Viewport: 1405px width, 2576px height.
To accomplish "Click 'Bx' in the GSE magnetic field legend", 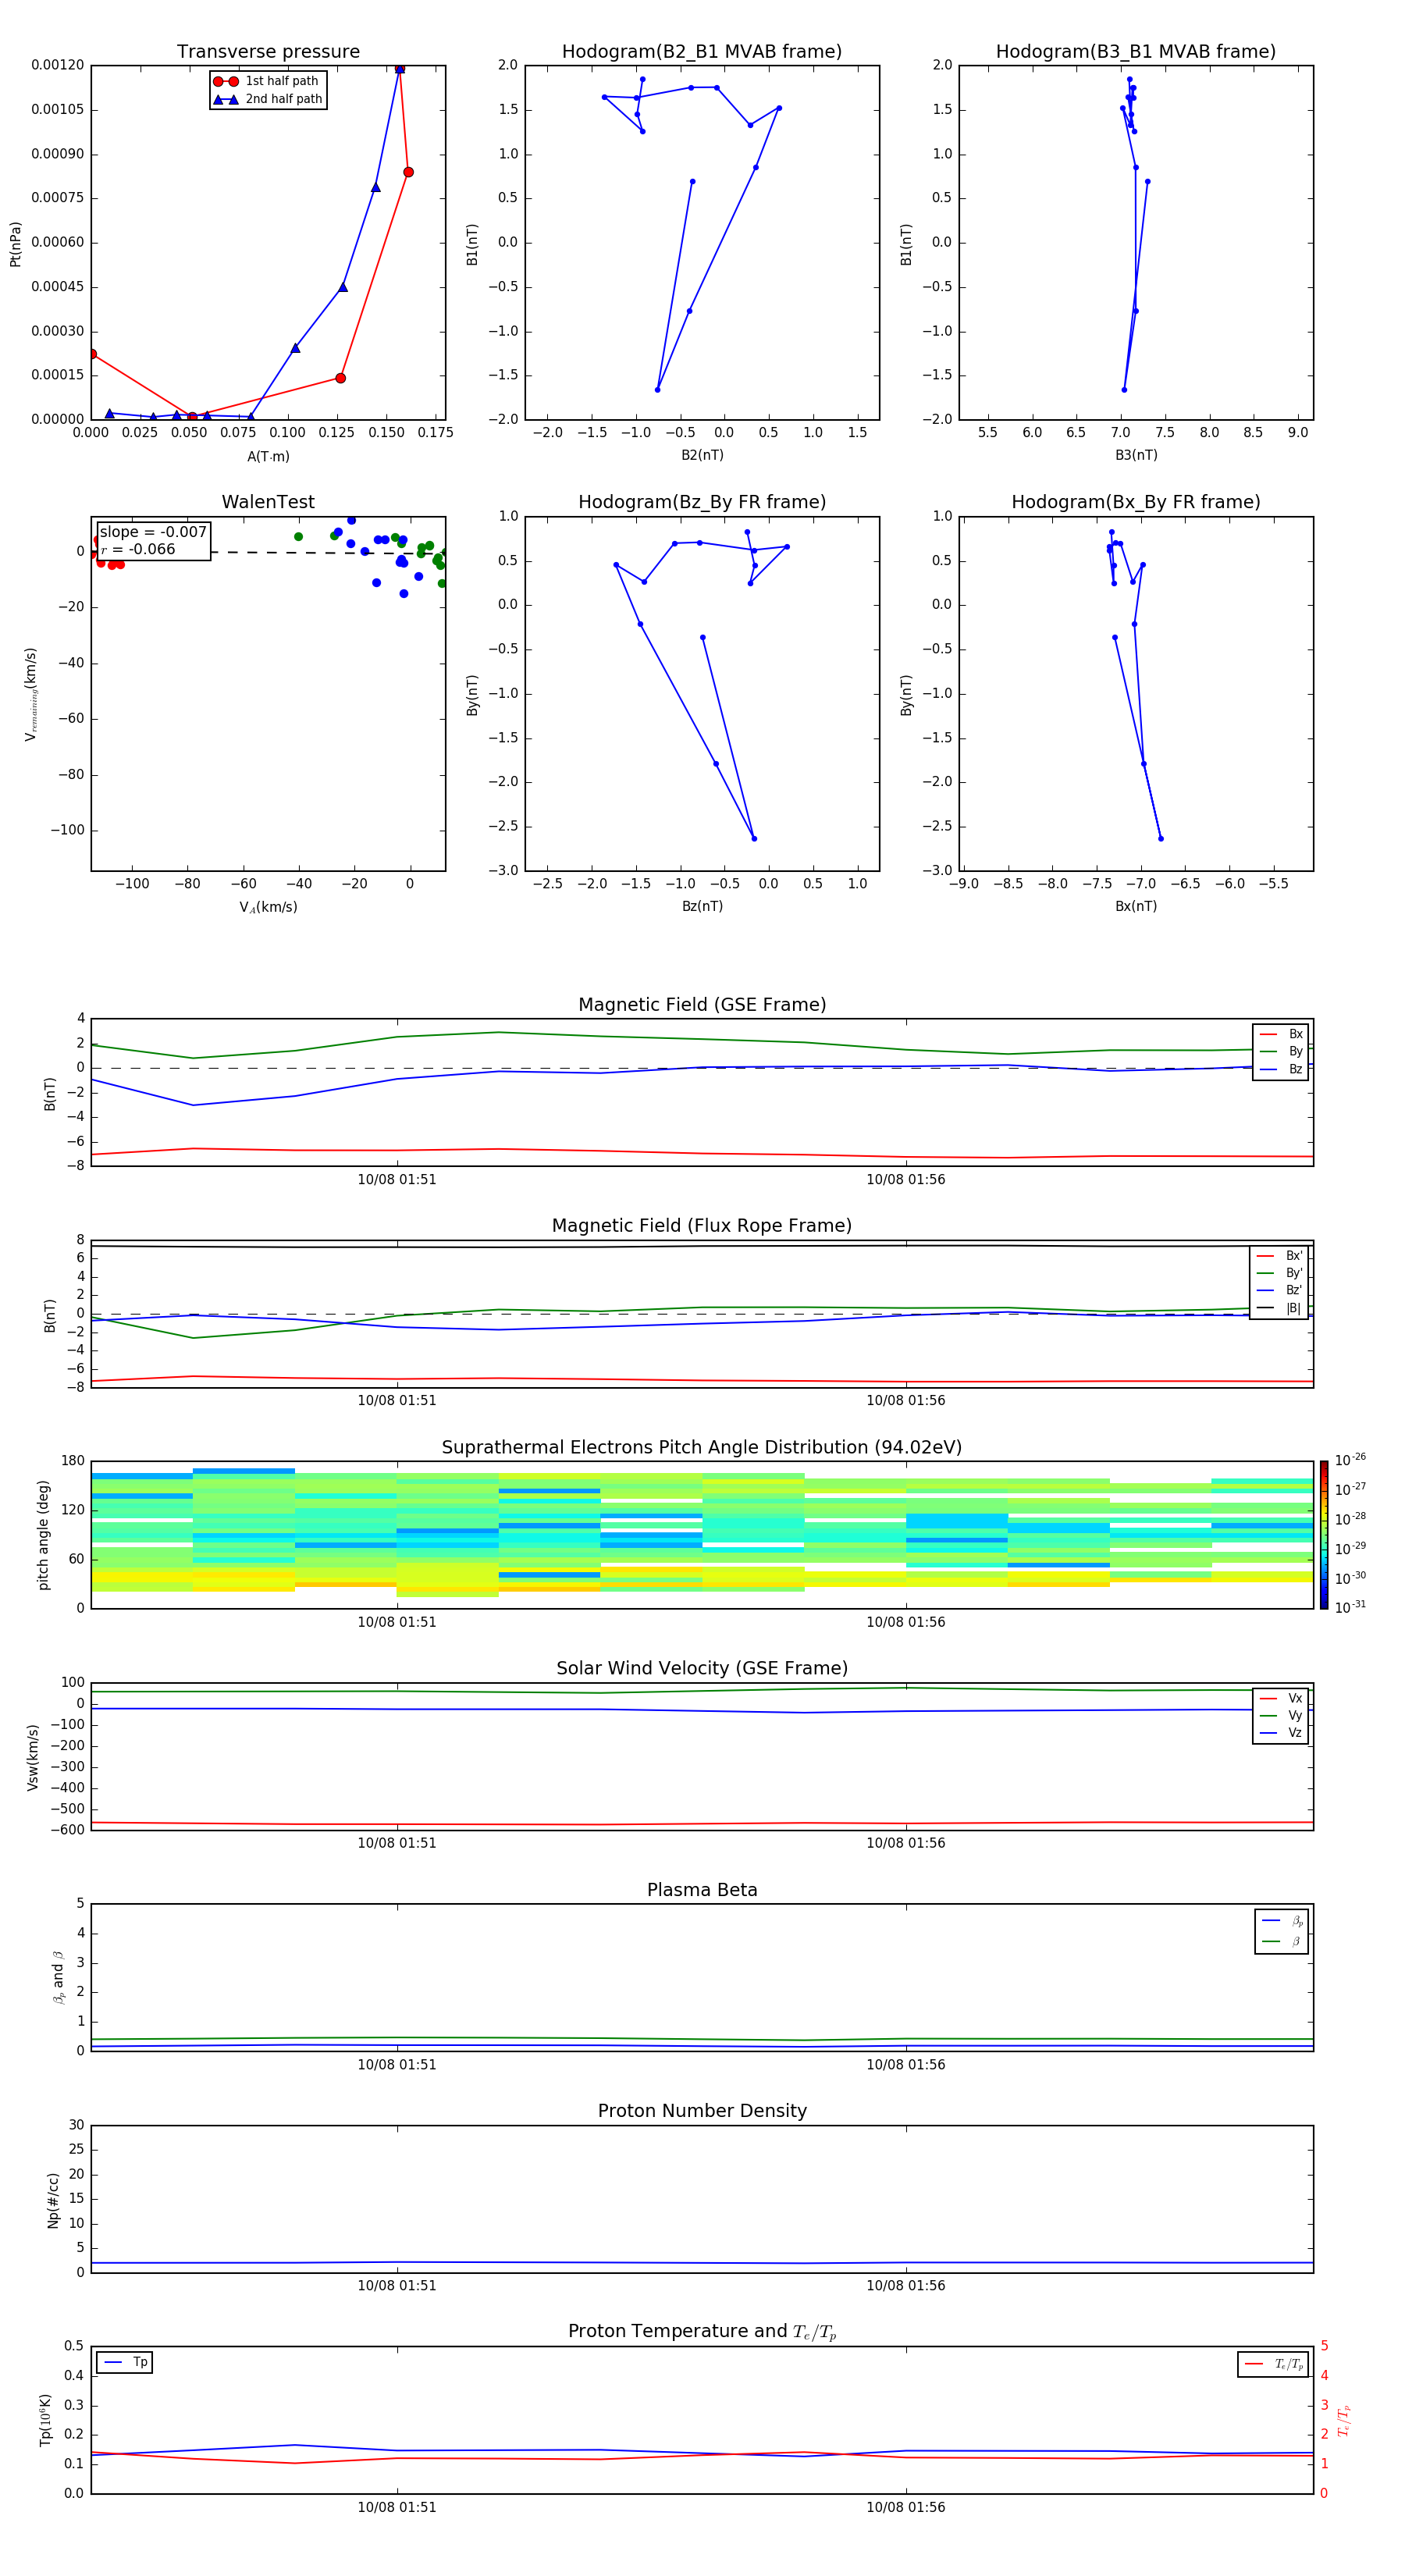I will pos(1281,1034).
